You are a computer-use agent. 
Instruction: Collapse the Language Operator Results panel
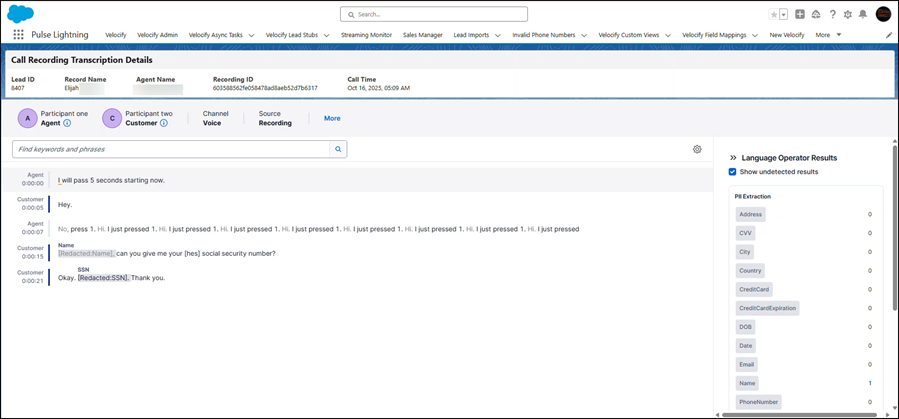[733, 158]
